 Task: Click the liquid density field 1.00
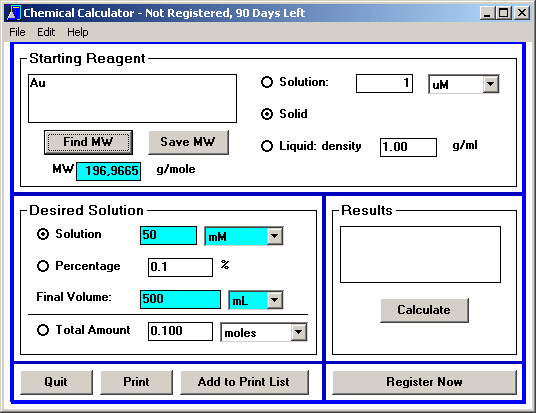pos(408,147)
